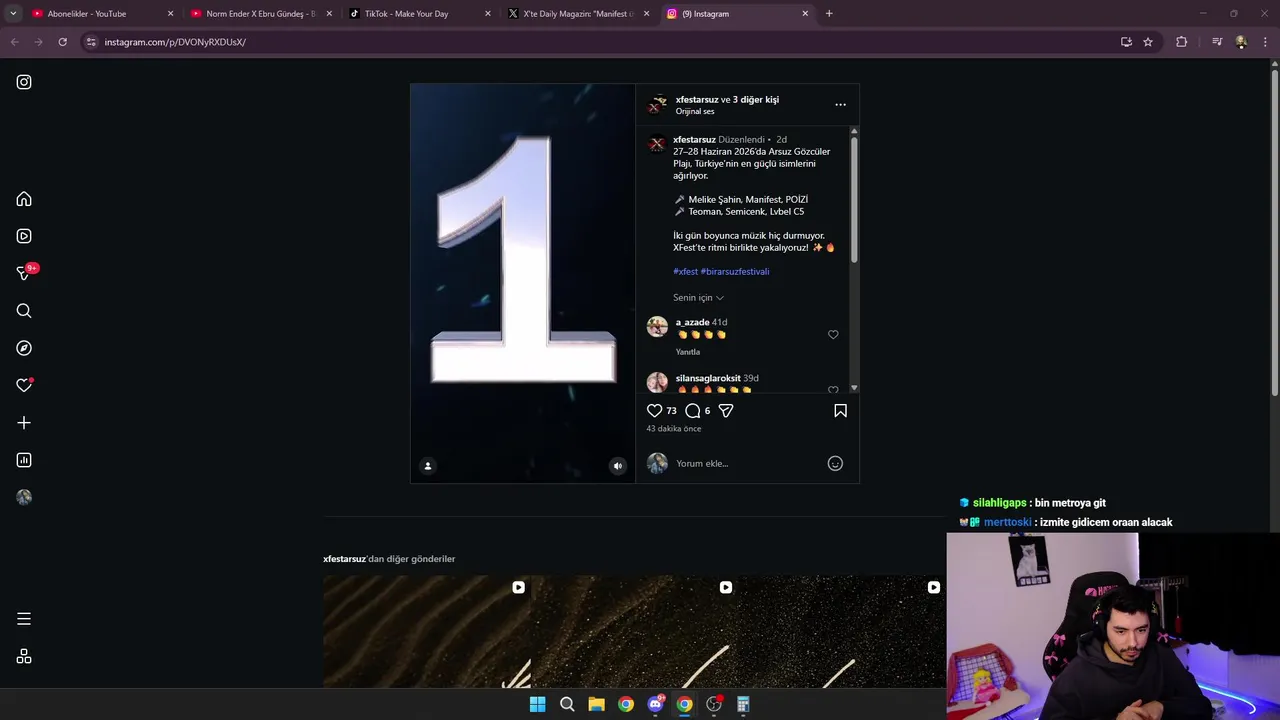Open Windows Start menu
Viewport: 1280px width, 720px height.
(538, 704)
